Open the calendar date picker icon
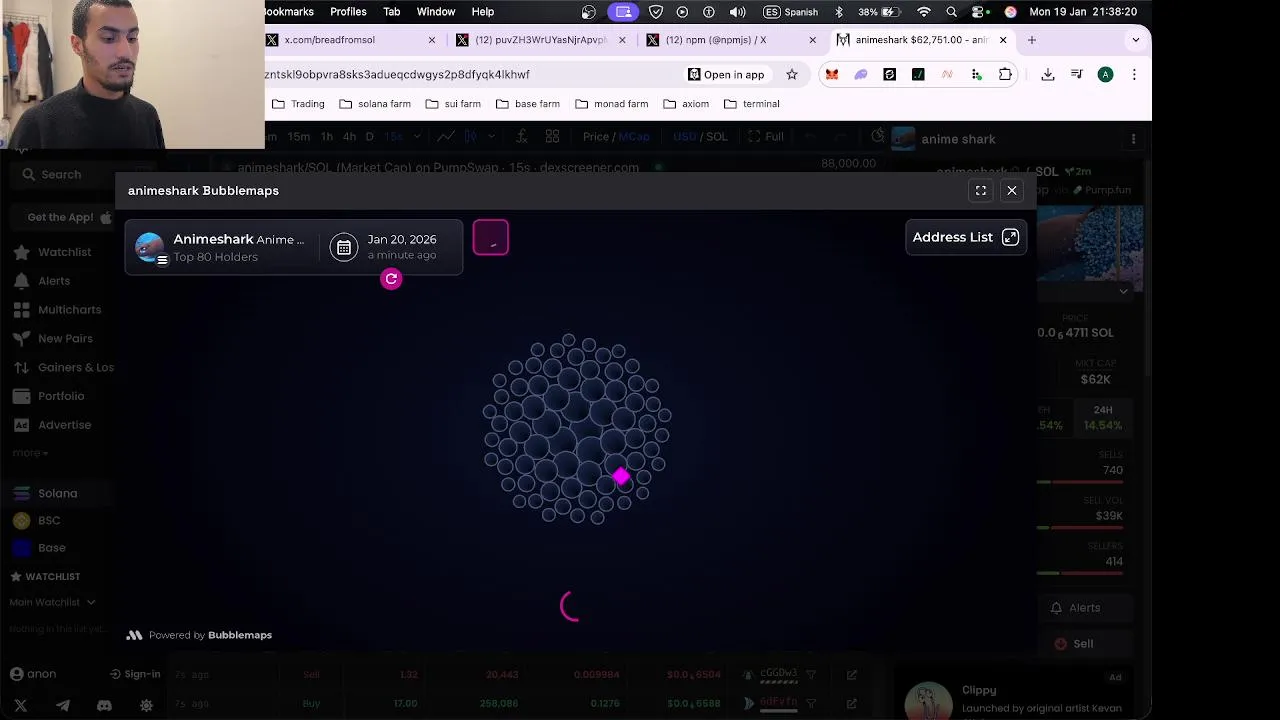 343,247
